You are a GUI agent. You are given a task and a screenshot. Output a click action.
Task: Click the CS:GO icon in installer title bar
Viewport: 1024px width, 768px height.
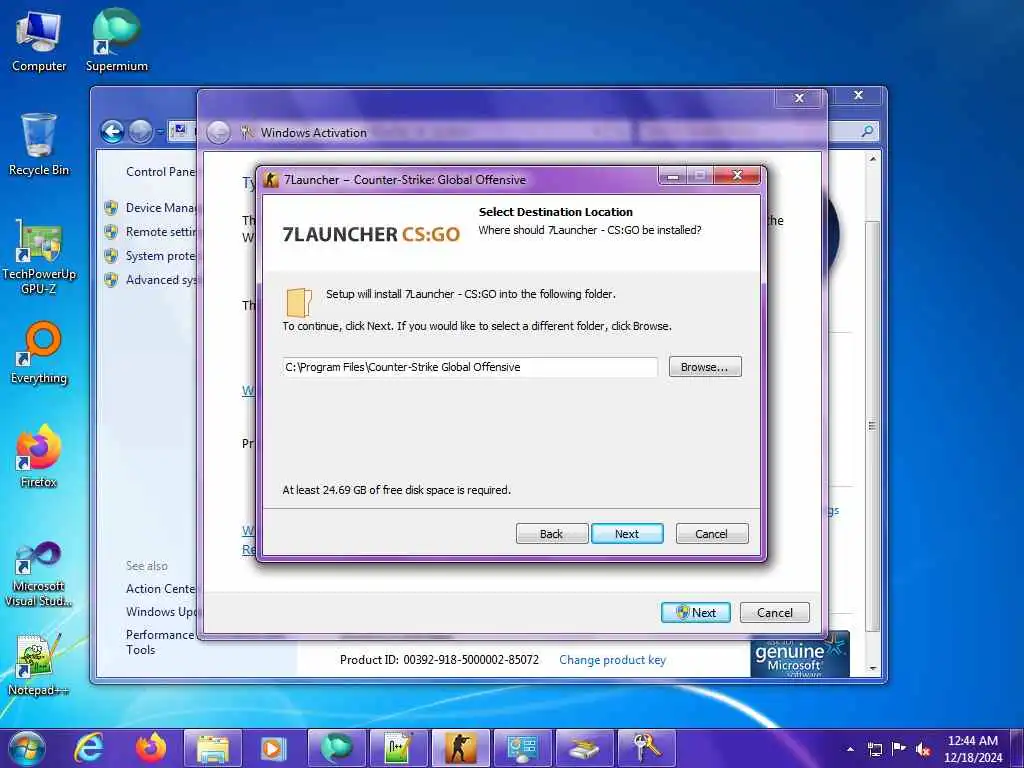click(271, 180)
